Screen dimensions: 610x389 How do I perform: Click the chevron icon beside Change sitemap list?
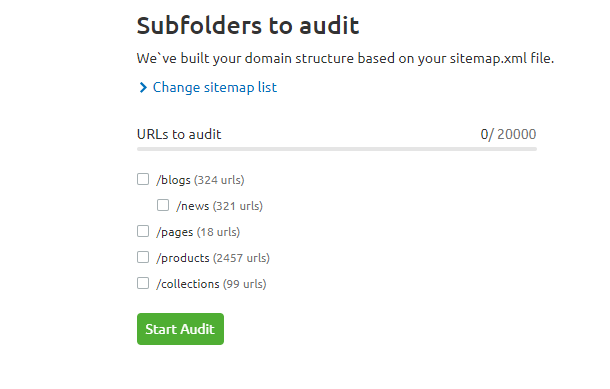(x=143, y=88)
